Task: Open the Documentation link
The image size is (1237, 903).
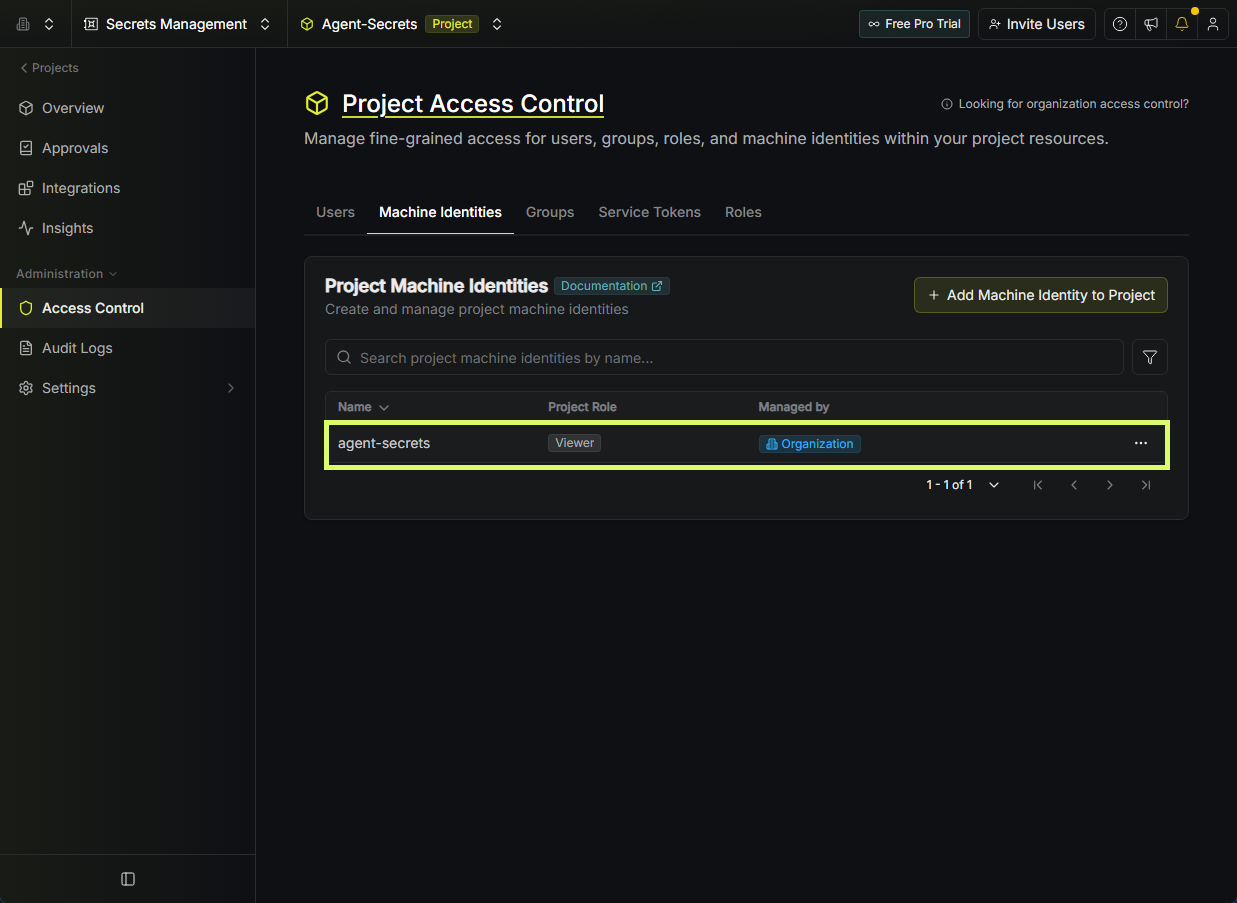Action: click(x=612, y=286)
